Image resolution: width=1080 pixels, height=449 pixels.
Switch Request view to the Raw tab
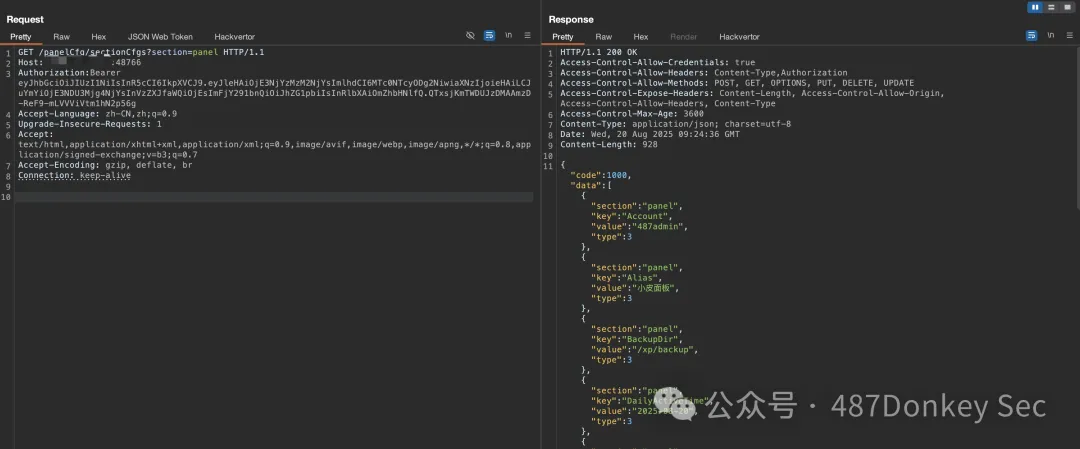(61, 36)
